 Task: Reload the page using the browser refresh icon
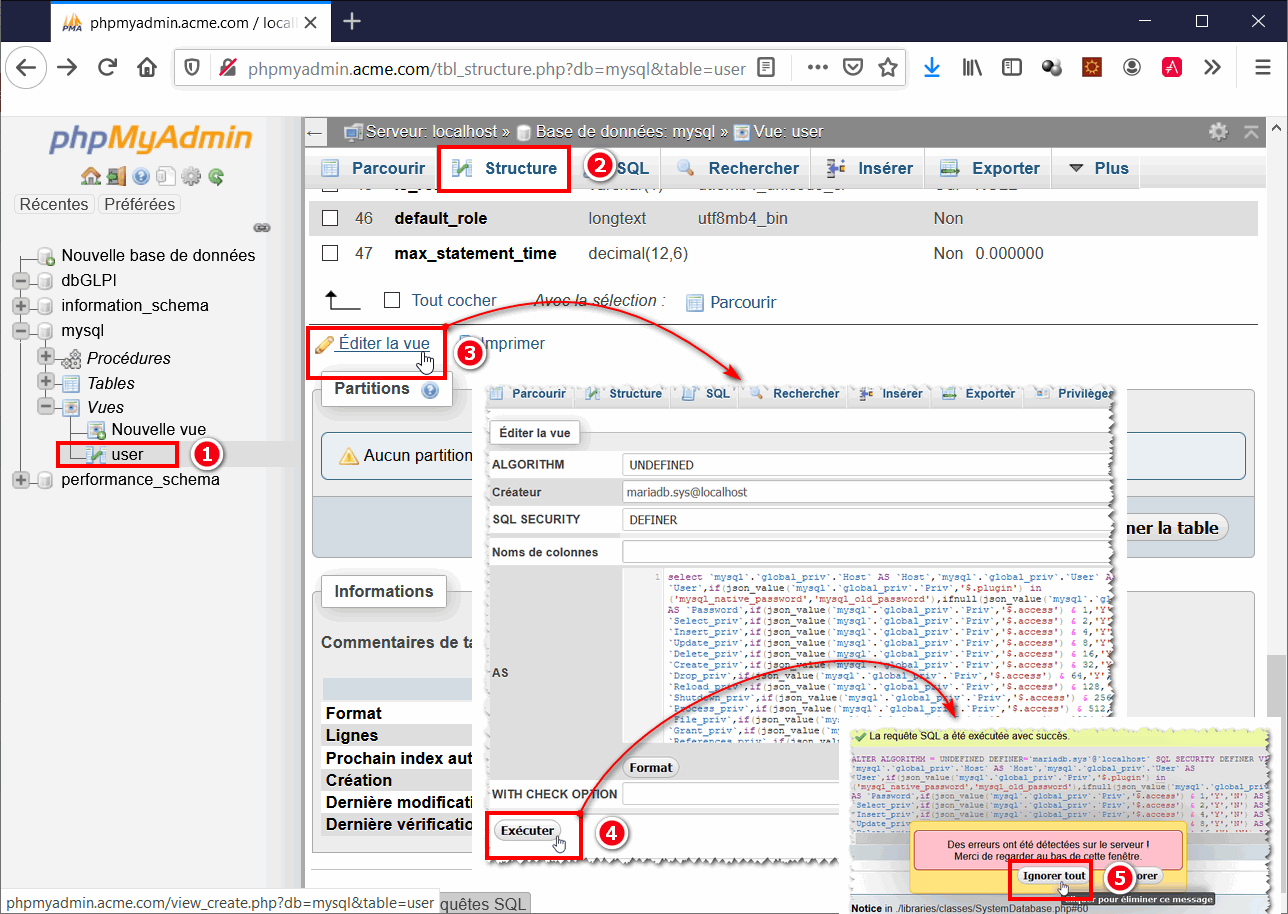[107, 67]
